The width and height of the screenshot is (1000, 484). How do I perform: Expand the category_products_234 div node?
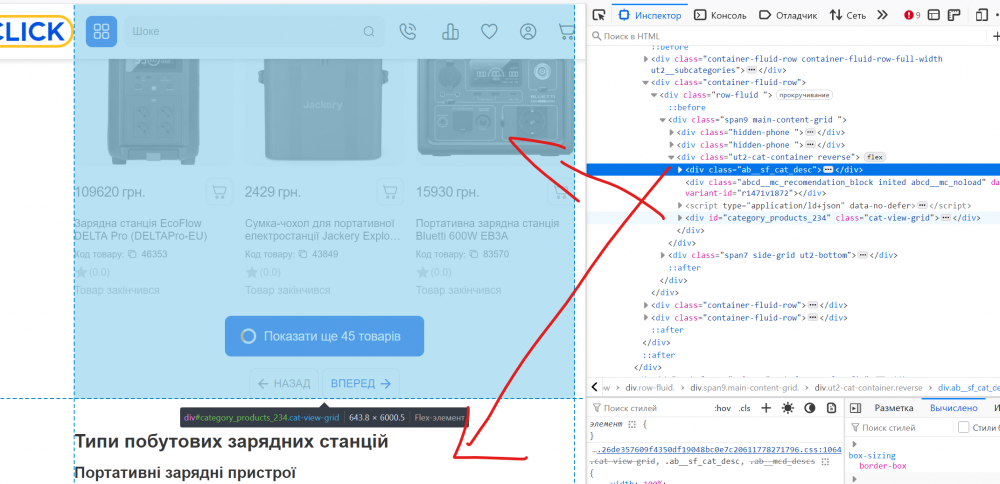pos(680,218)
